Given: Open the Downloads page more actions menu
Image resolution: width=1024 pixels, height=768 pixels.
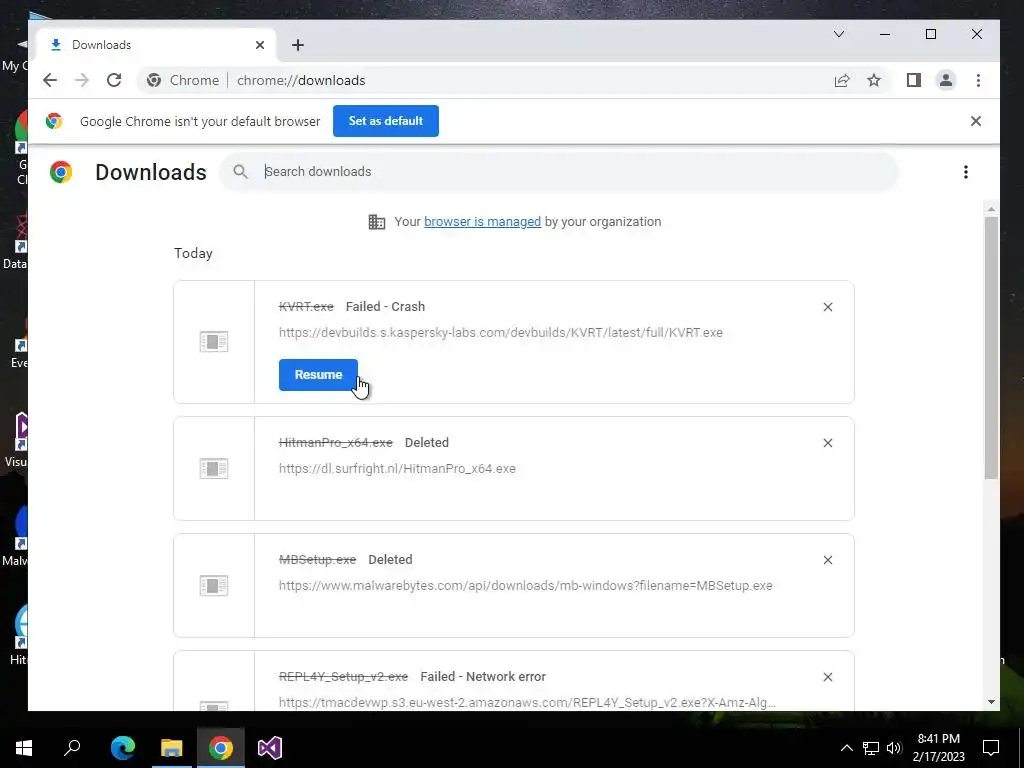Looking at the screenshot, I should click(x=965, y=172).
